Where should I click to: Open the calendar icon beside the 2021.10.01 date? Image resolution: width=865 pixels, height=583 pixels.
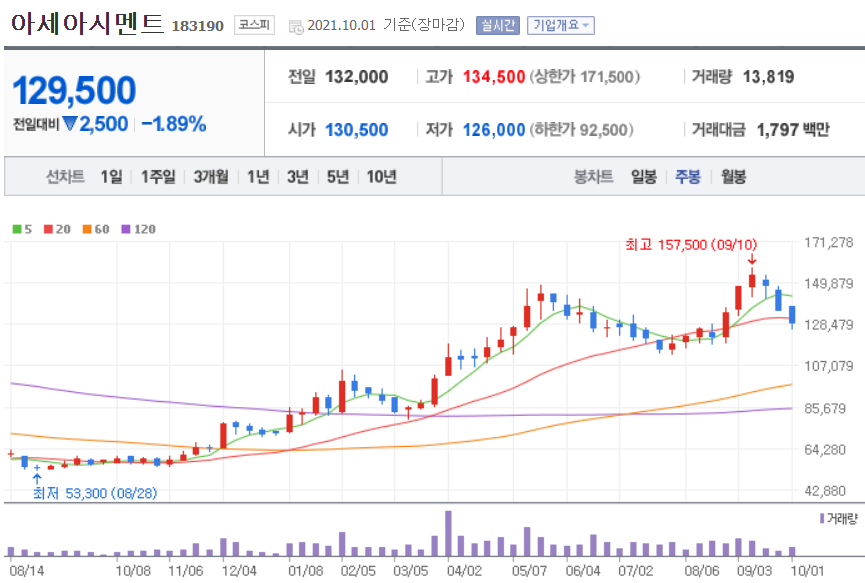294,28
